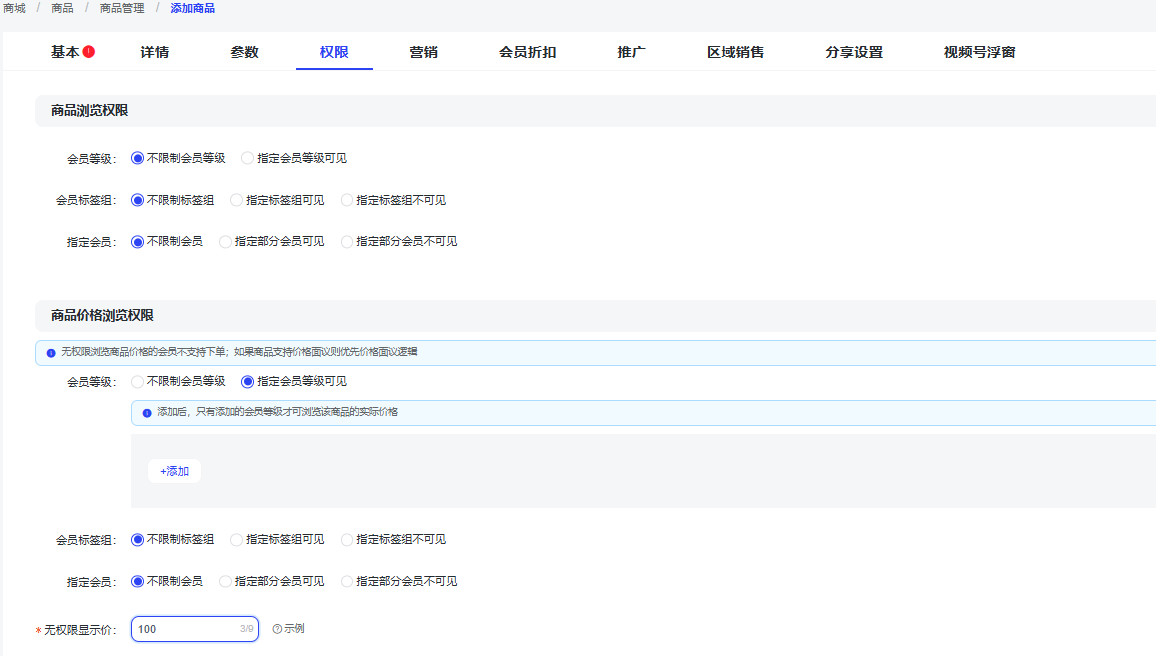This screenshot has height=656, width=1156.
Task: Open the 营销 tab
Action: [x=423, y=52]
